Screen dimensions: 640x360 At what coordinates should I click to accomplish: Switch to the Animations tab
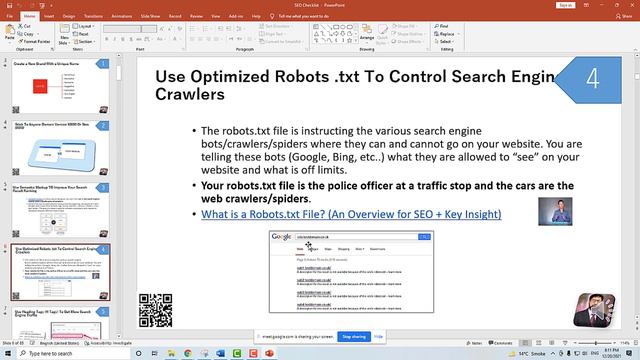[122, 16]
